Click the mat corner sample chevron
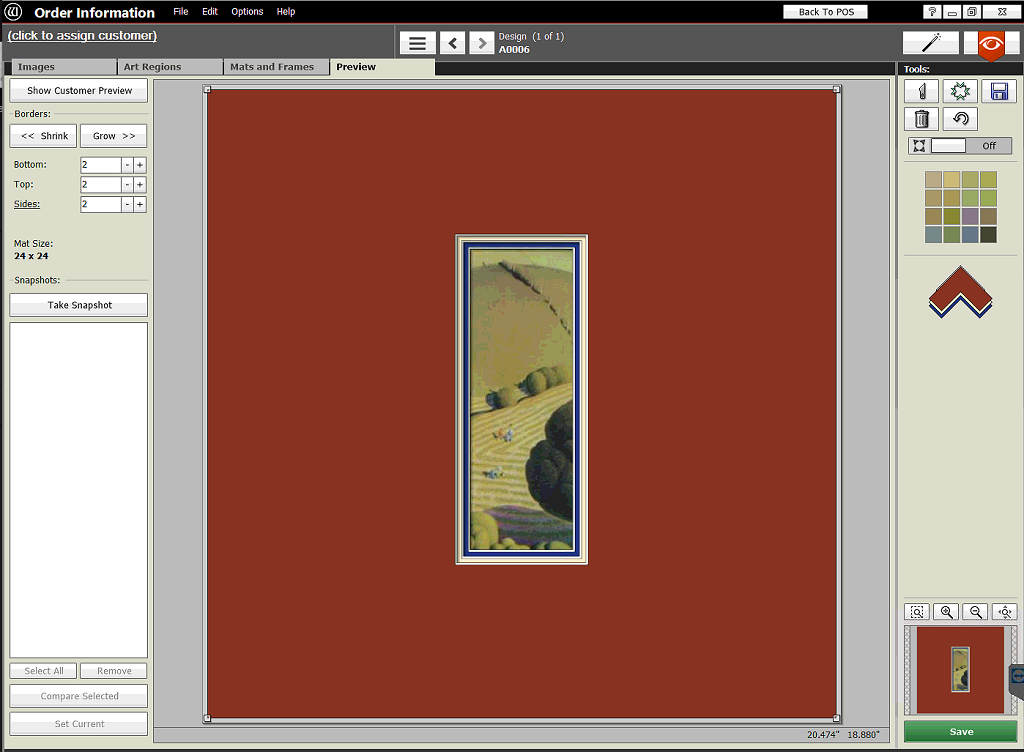This screenshot has height=752, width=1024. [960, 292]
